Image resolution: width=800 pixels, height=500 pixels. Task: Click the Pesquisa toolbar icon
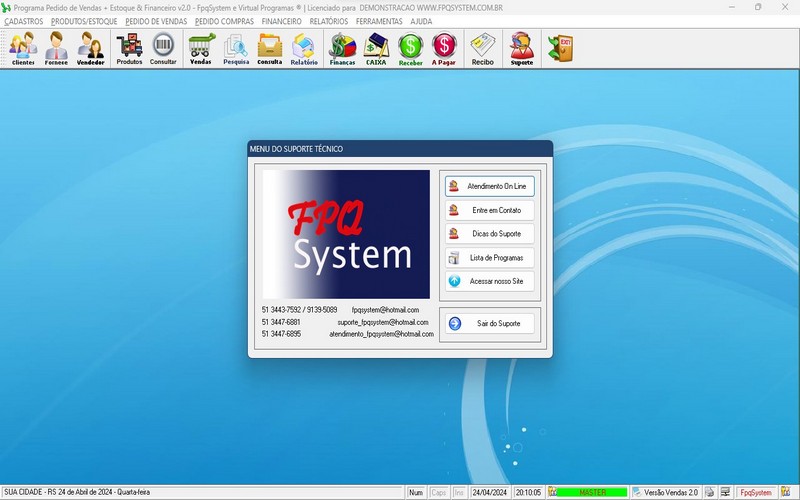pyautogui.click(x=236, y=48)
